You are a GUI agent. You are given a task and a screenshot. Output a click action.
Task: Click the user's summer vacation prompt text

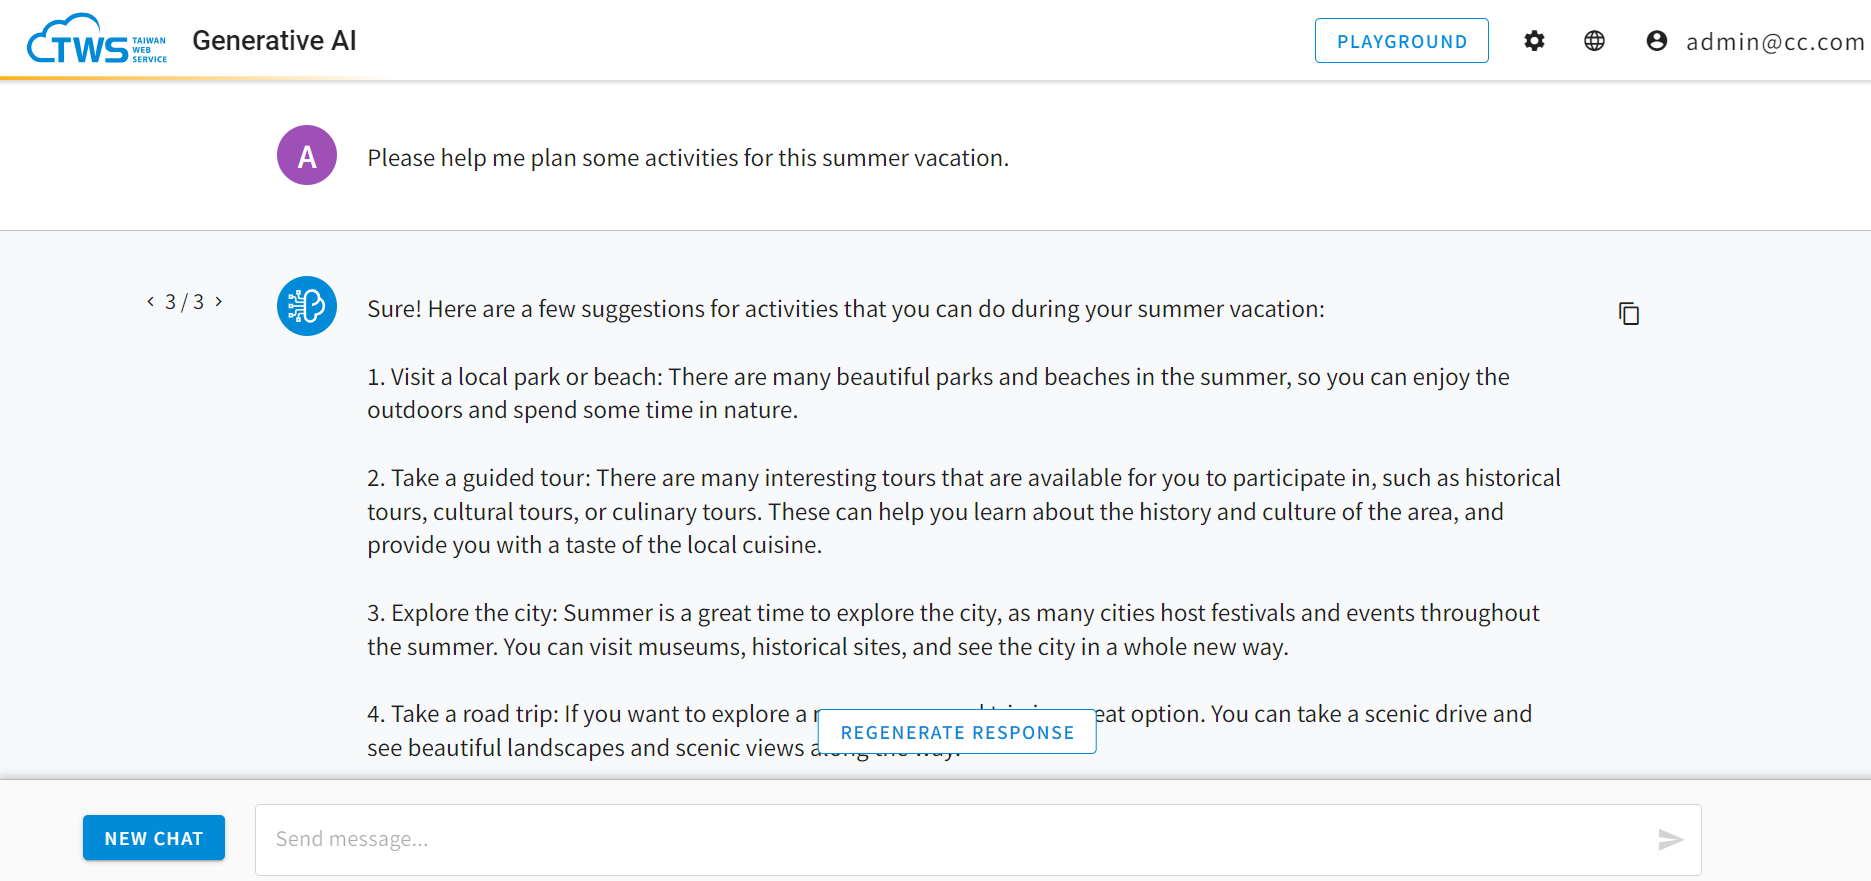[x=688, y=158]
